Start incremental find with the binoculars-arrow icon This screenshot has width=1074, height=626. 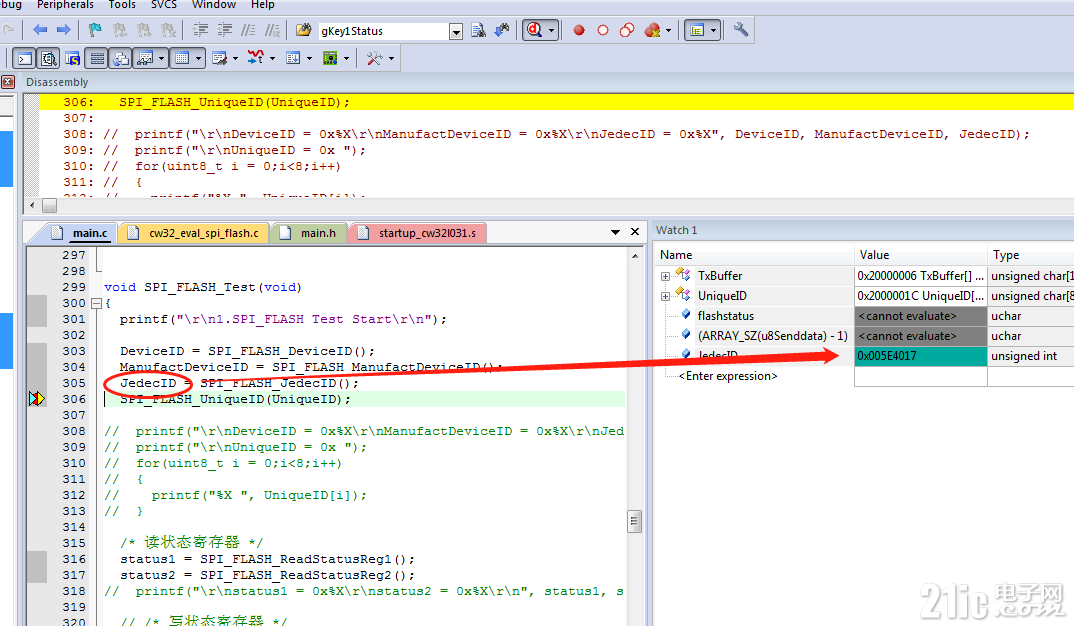[503, 30]
